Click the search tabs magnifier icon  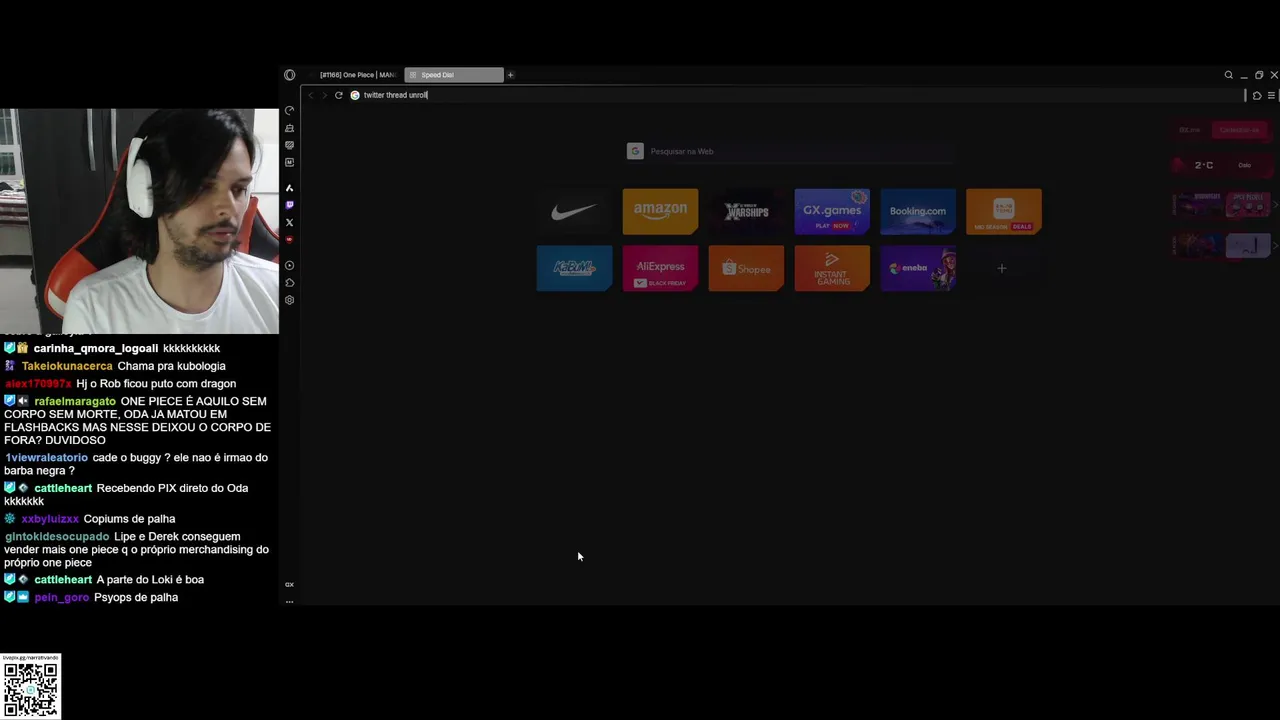coord(1229,75)
